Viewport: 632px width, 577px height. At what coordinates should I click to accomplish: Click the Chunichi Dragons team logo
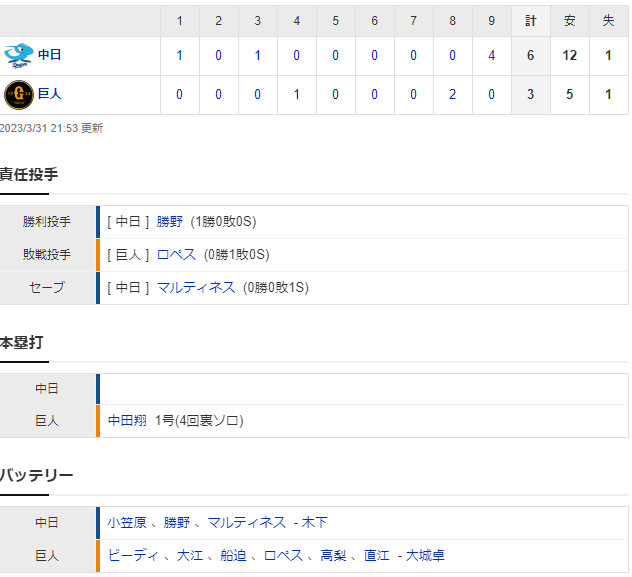click(x=19, y=56)
